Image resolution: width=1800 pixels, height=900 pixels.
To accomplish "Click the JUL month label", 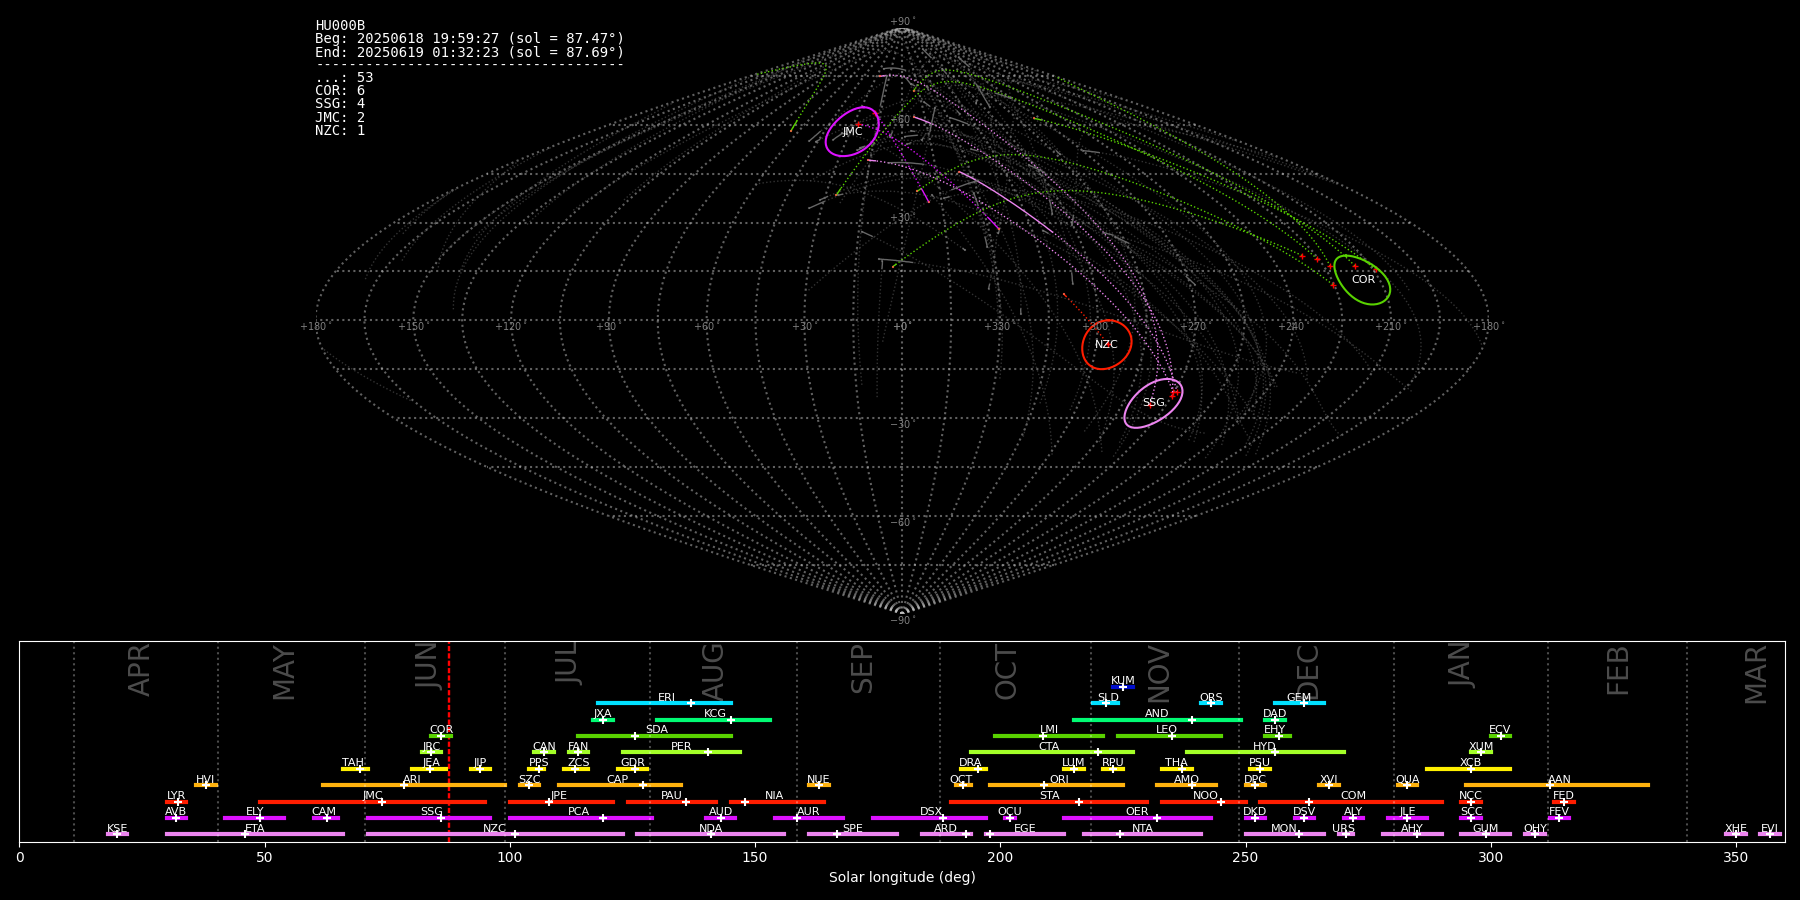I will coord(567,662).
